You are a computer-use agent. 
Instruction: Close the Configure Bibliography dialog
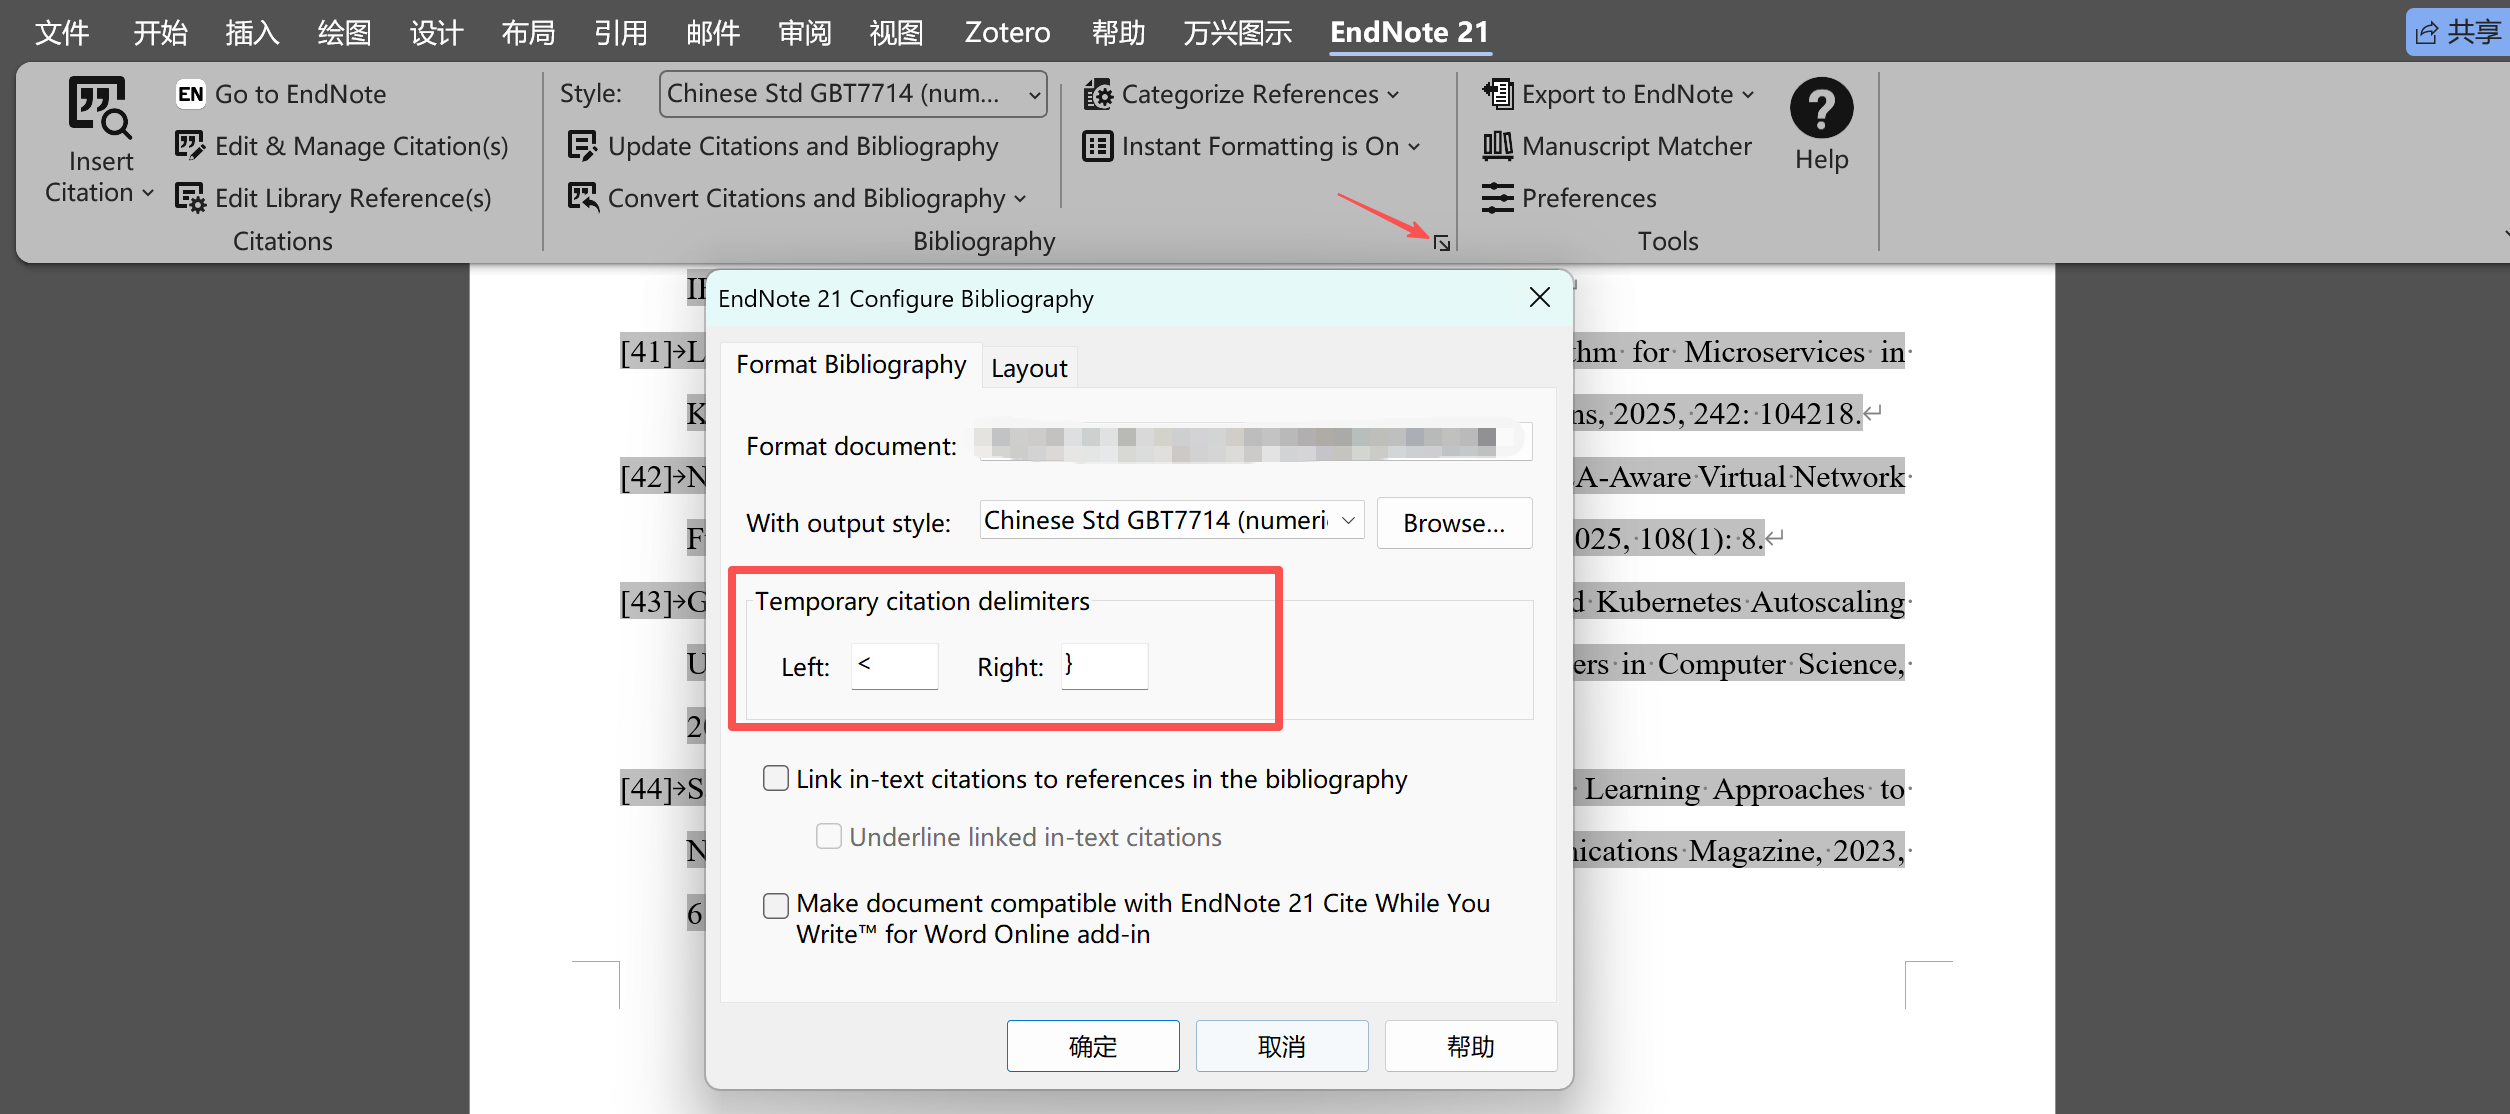tap(1540, 297)
